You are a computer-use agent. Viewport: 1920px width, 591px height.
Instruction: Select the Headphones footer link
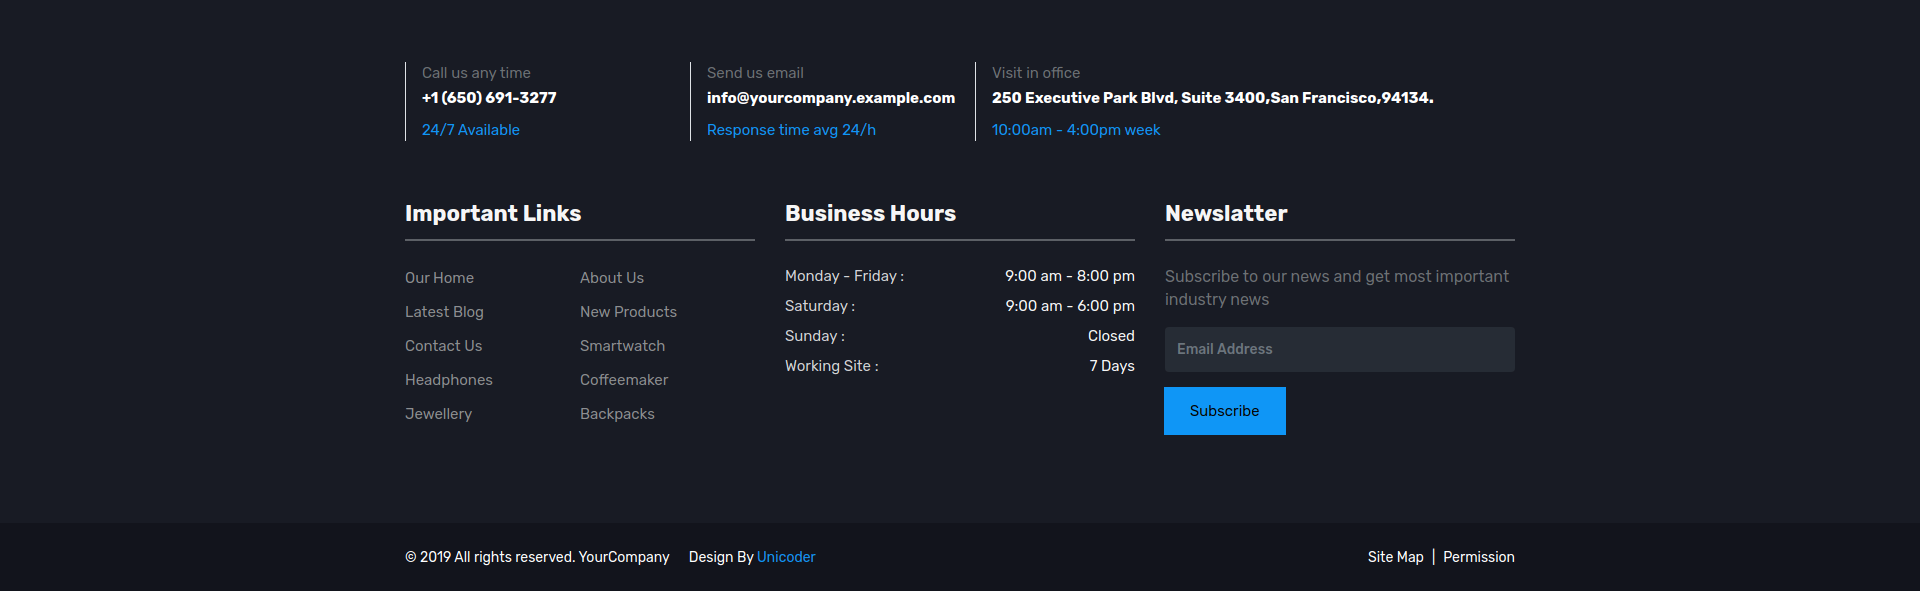[x=448, y=380]
